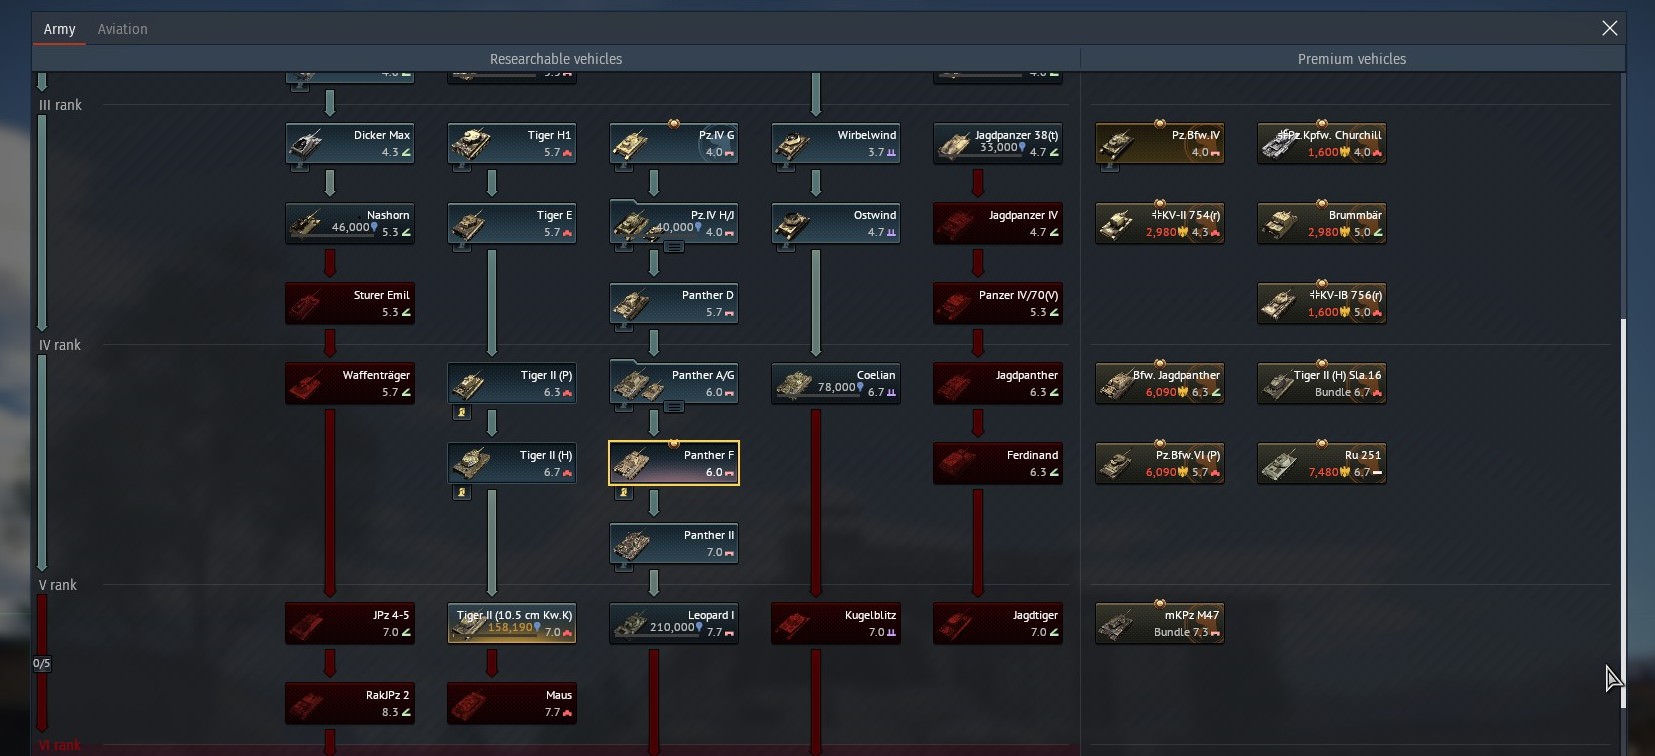Click the Ostwind vehicle icon
Viewport: 1655px width, 756px height.
pos(792,224)
